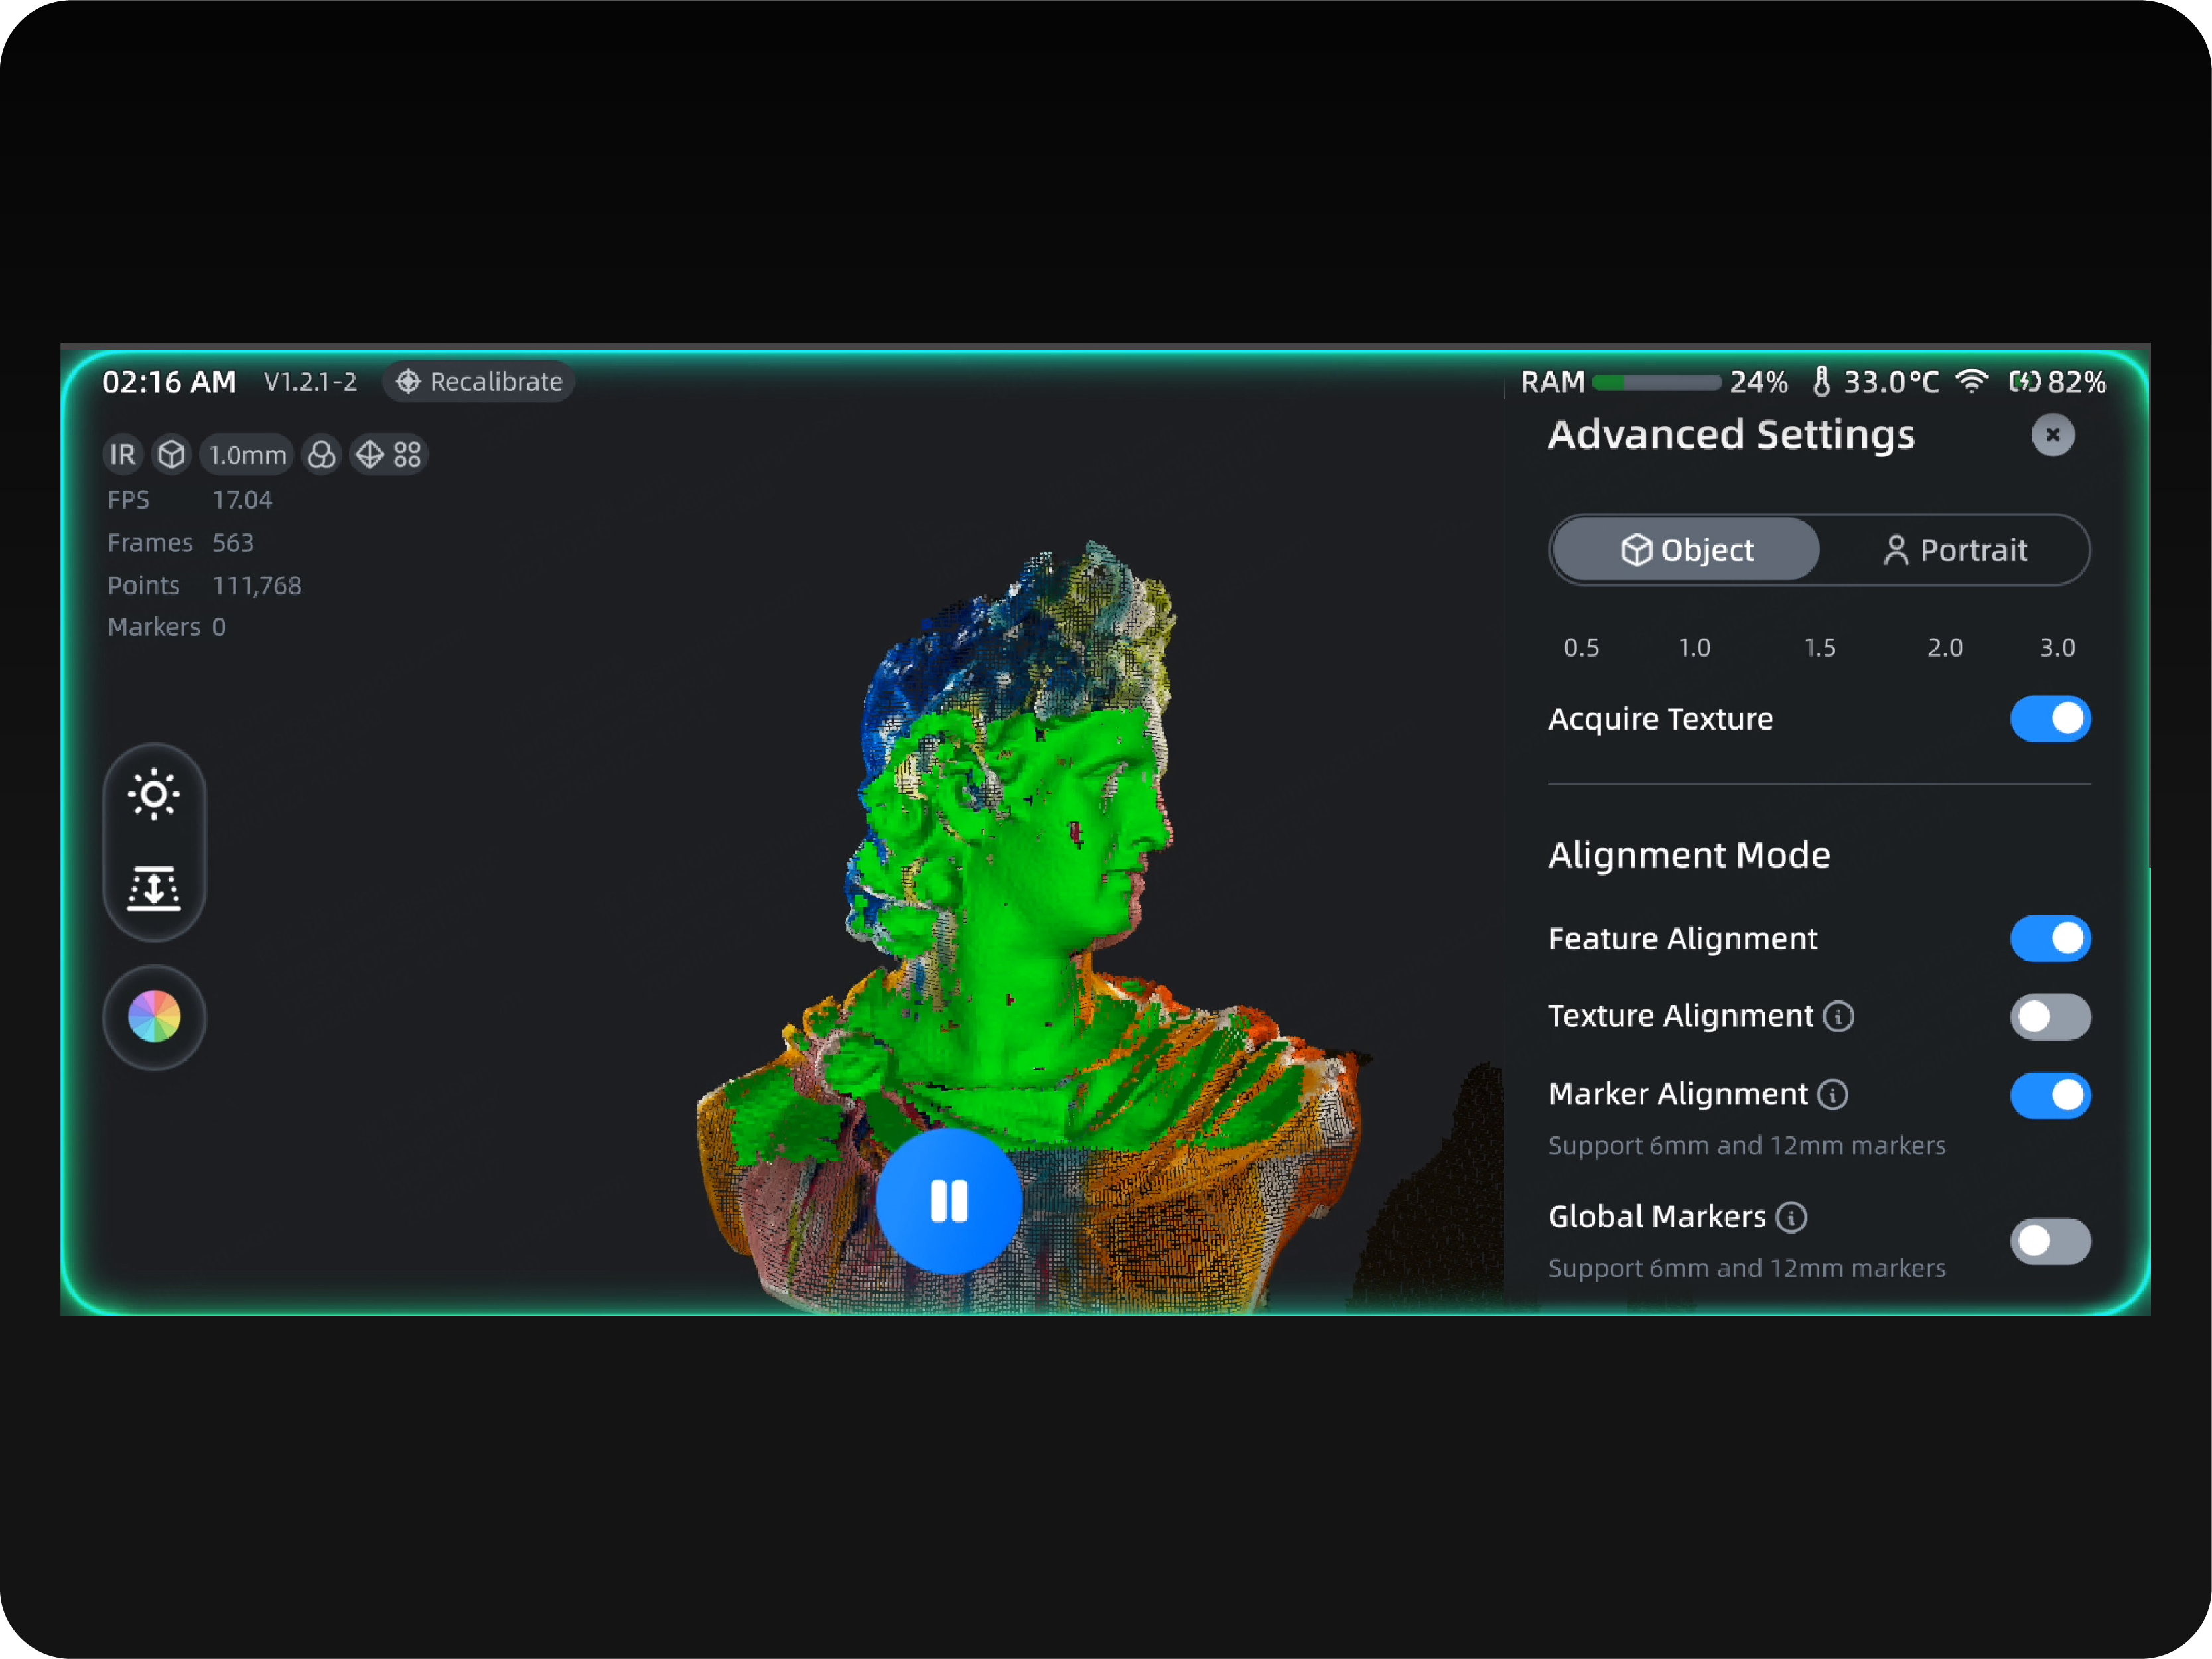Enable the Texture Alignment toggle
2212x1659 pixels.
click(x=2049, y=1017)
